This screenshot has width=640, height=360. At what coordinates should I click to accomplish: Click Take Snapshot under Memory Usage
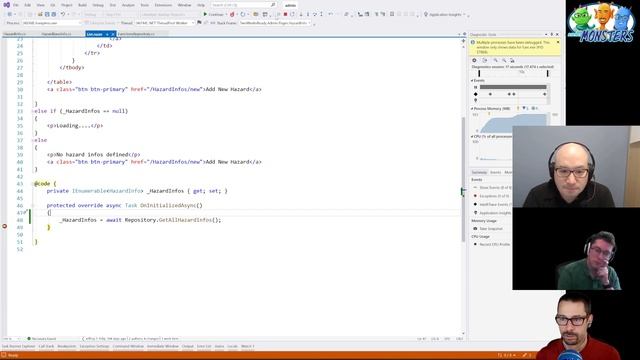(x=491, y=229)
